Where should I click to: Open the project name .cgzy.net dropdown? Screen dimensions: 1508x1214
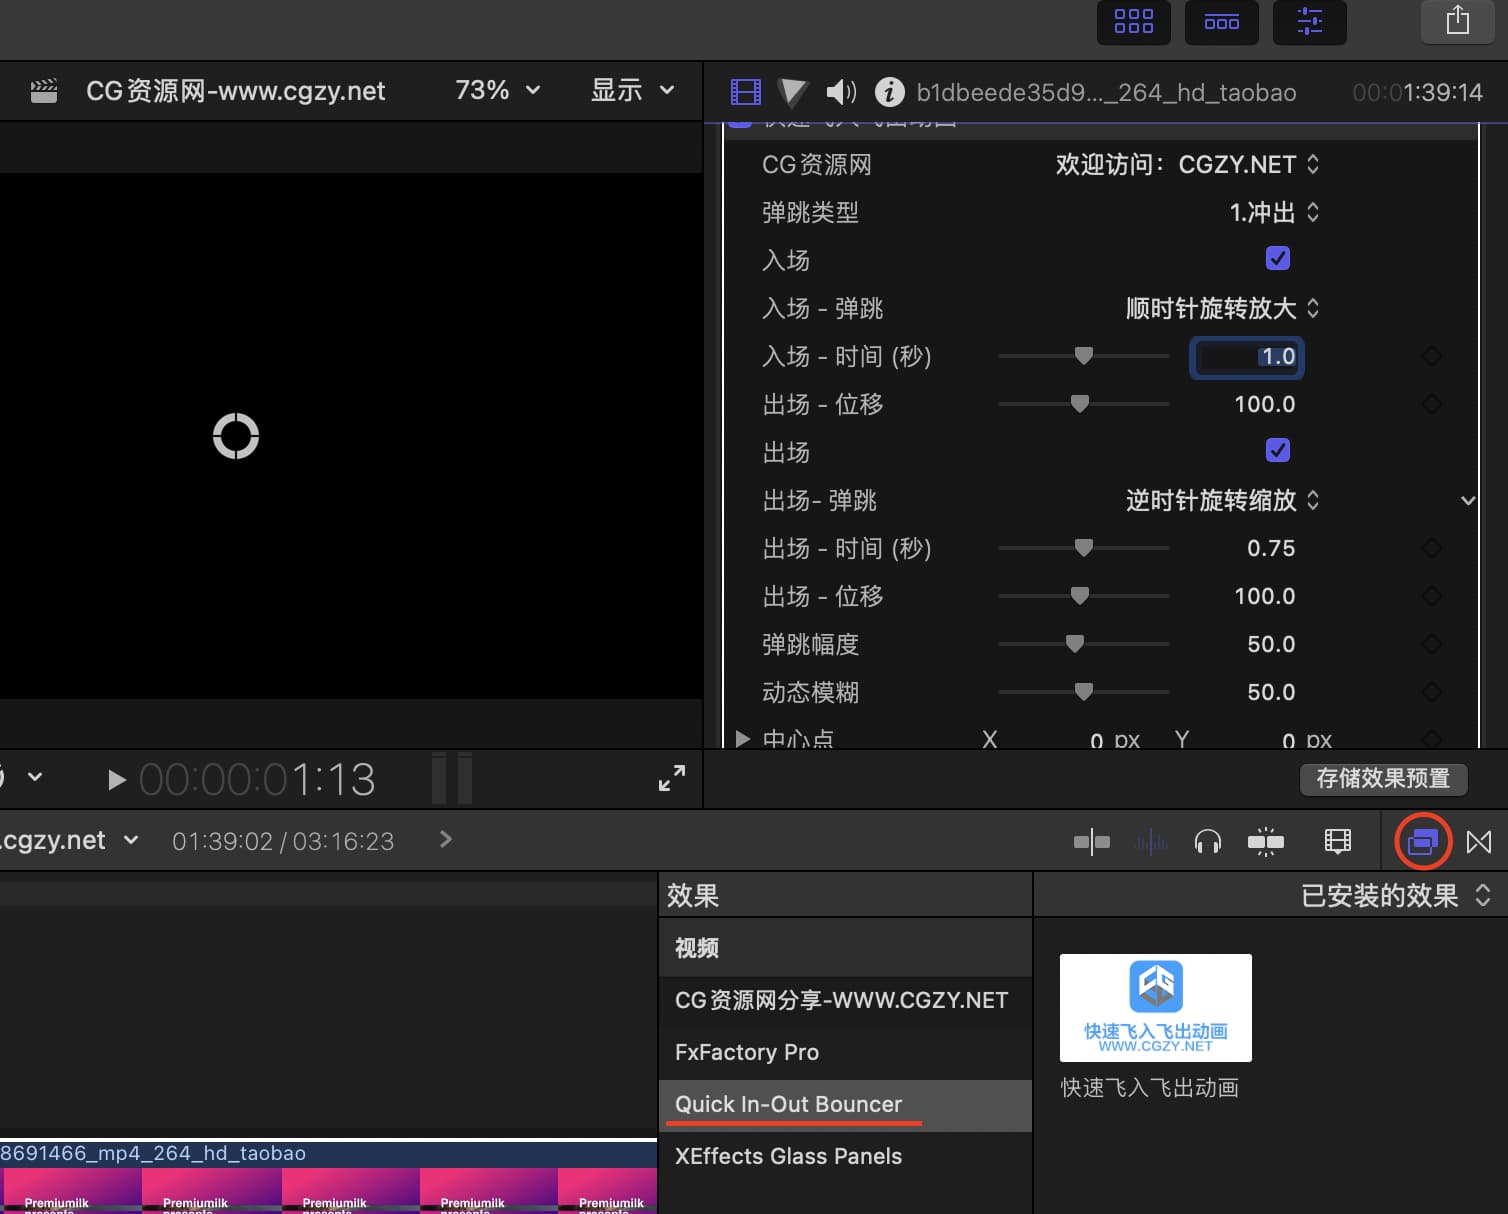coord(70,841)
